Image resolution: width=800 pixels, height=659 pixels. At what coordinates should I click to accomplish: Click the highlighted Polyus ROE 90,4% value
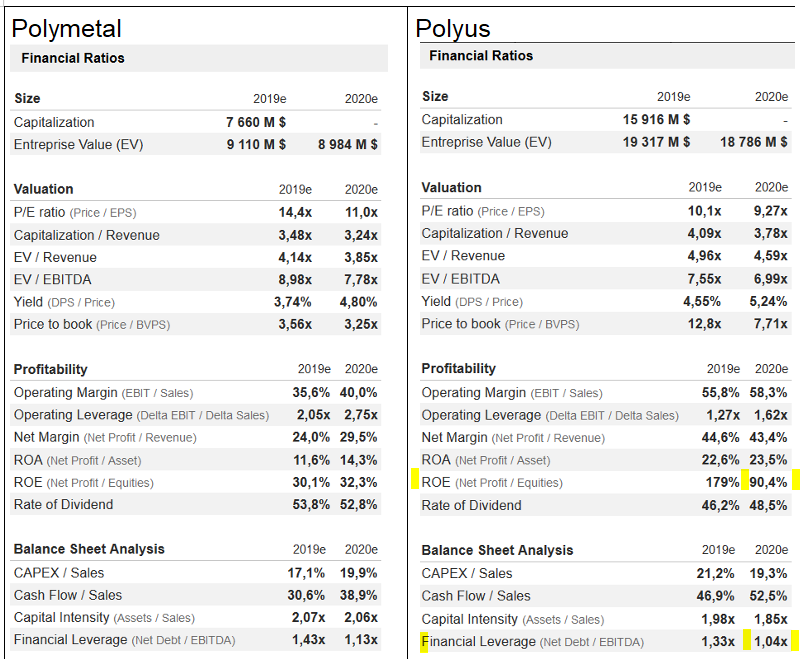[768, 482]
